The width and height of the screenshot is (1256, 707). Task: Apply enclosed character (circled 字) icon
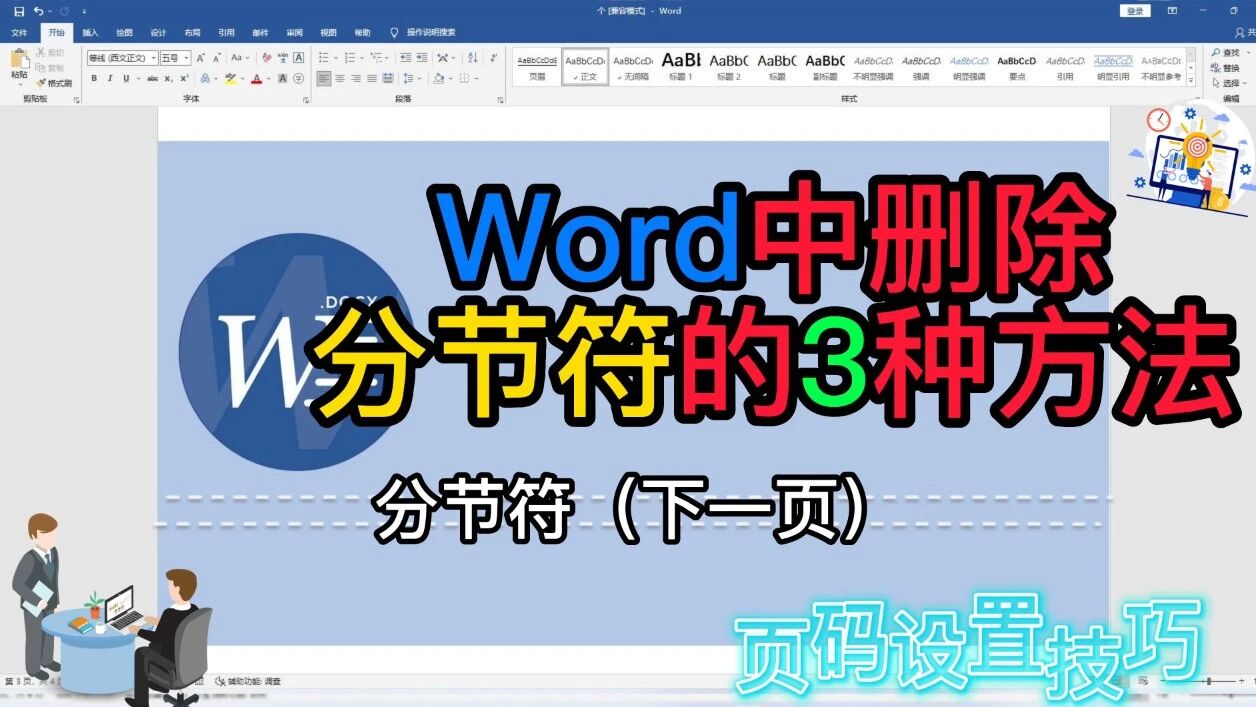coord(298,79)
